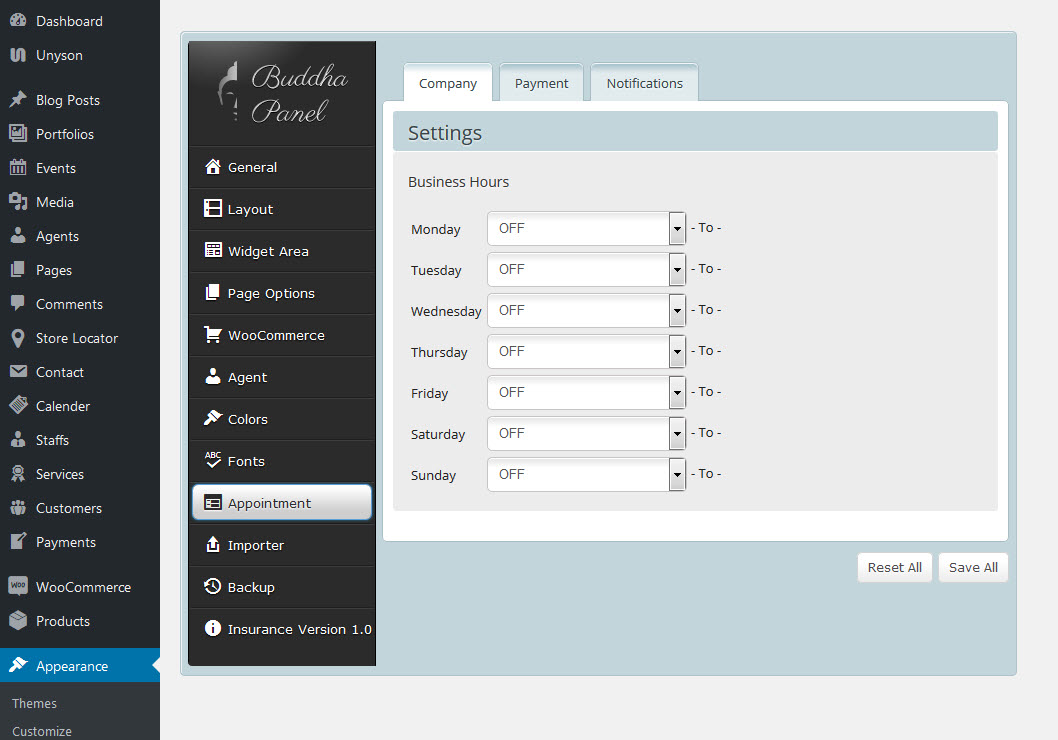
Task: Click the WooCommerce cart icon in Buddha Panel
Action: [213, 335]
